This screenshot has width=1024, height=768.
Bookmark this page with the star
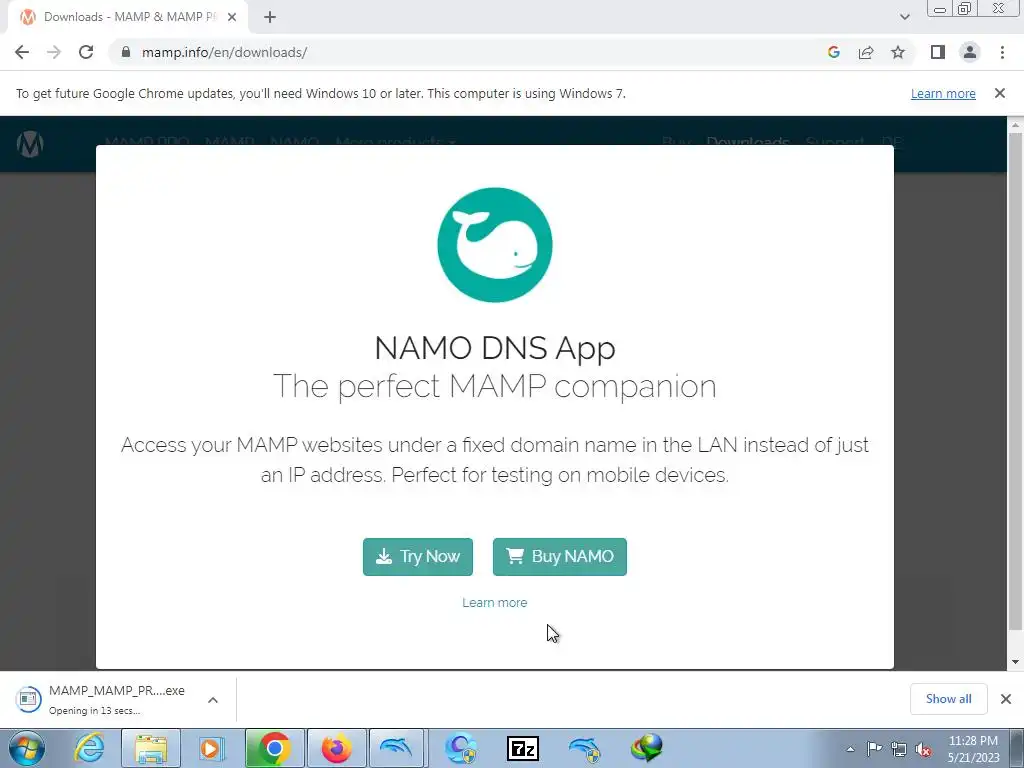click(898, 52)
